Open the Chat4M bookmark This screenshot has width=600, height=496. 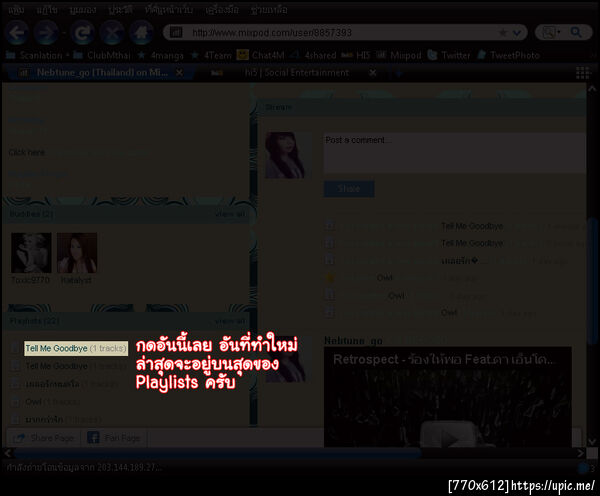pyautogui.click(x=261, y=55)
